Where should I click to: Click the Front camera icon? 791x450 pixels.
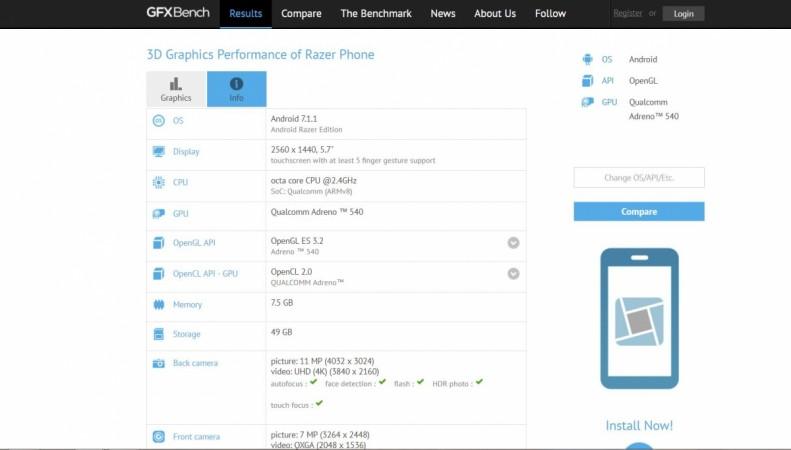158,436
